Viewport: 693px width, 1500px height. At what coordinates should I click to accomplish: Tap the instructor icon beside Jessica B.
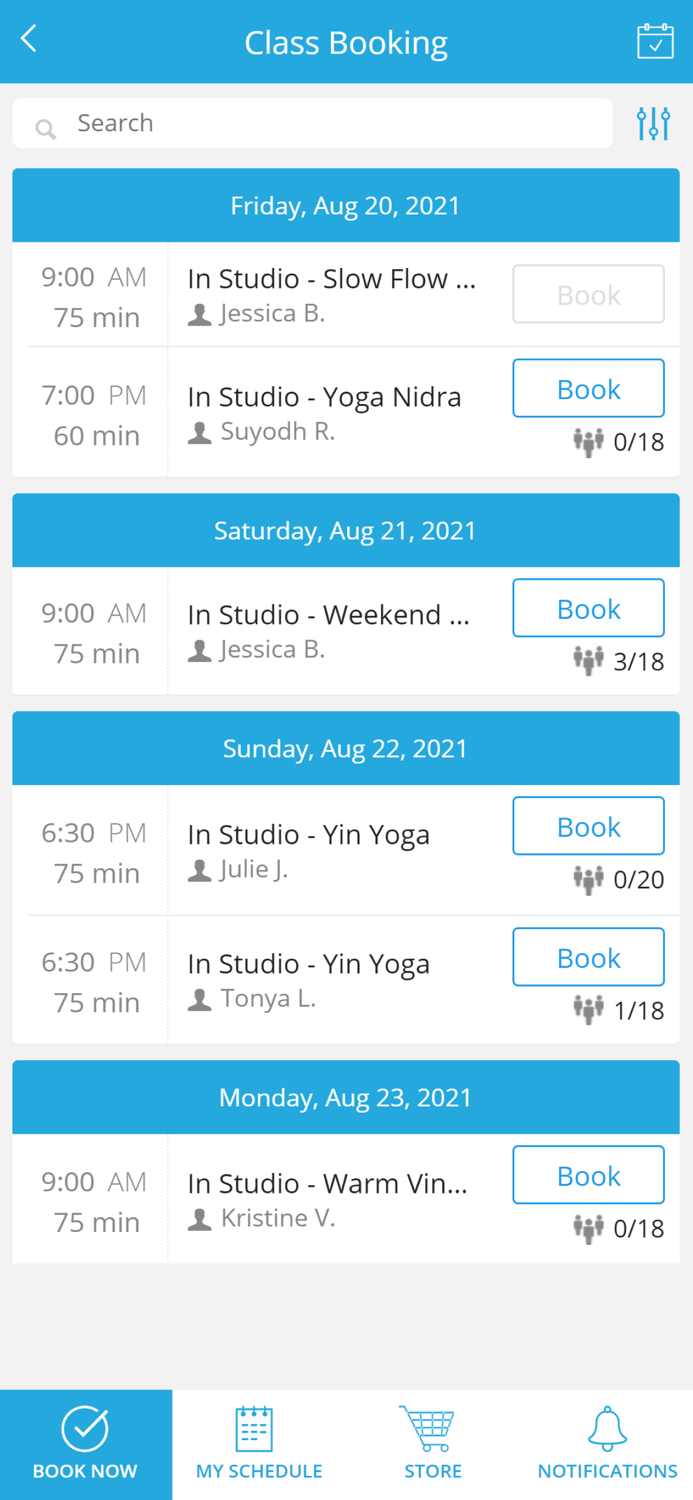(197, 312)
